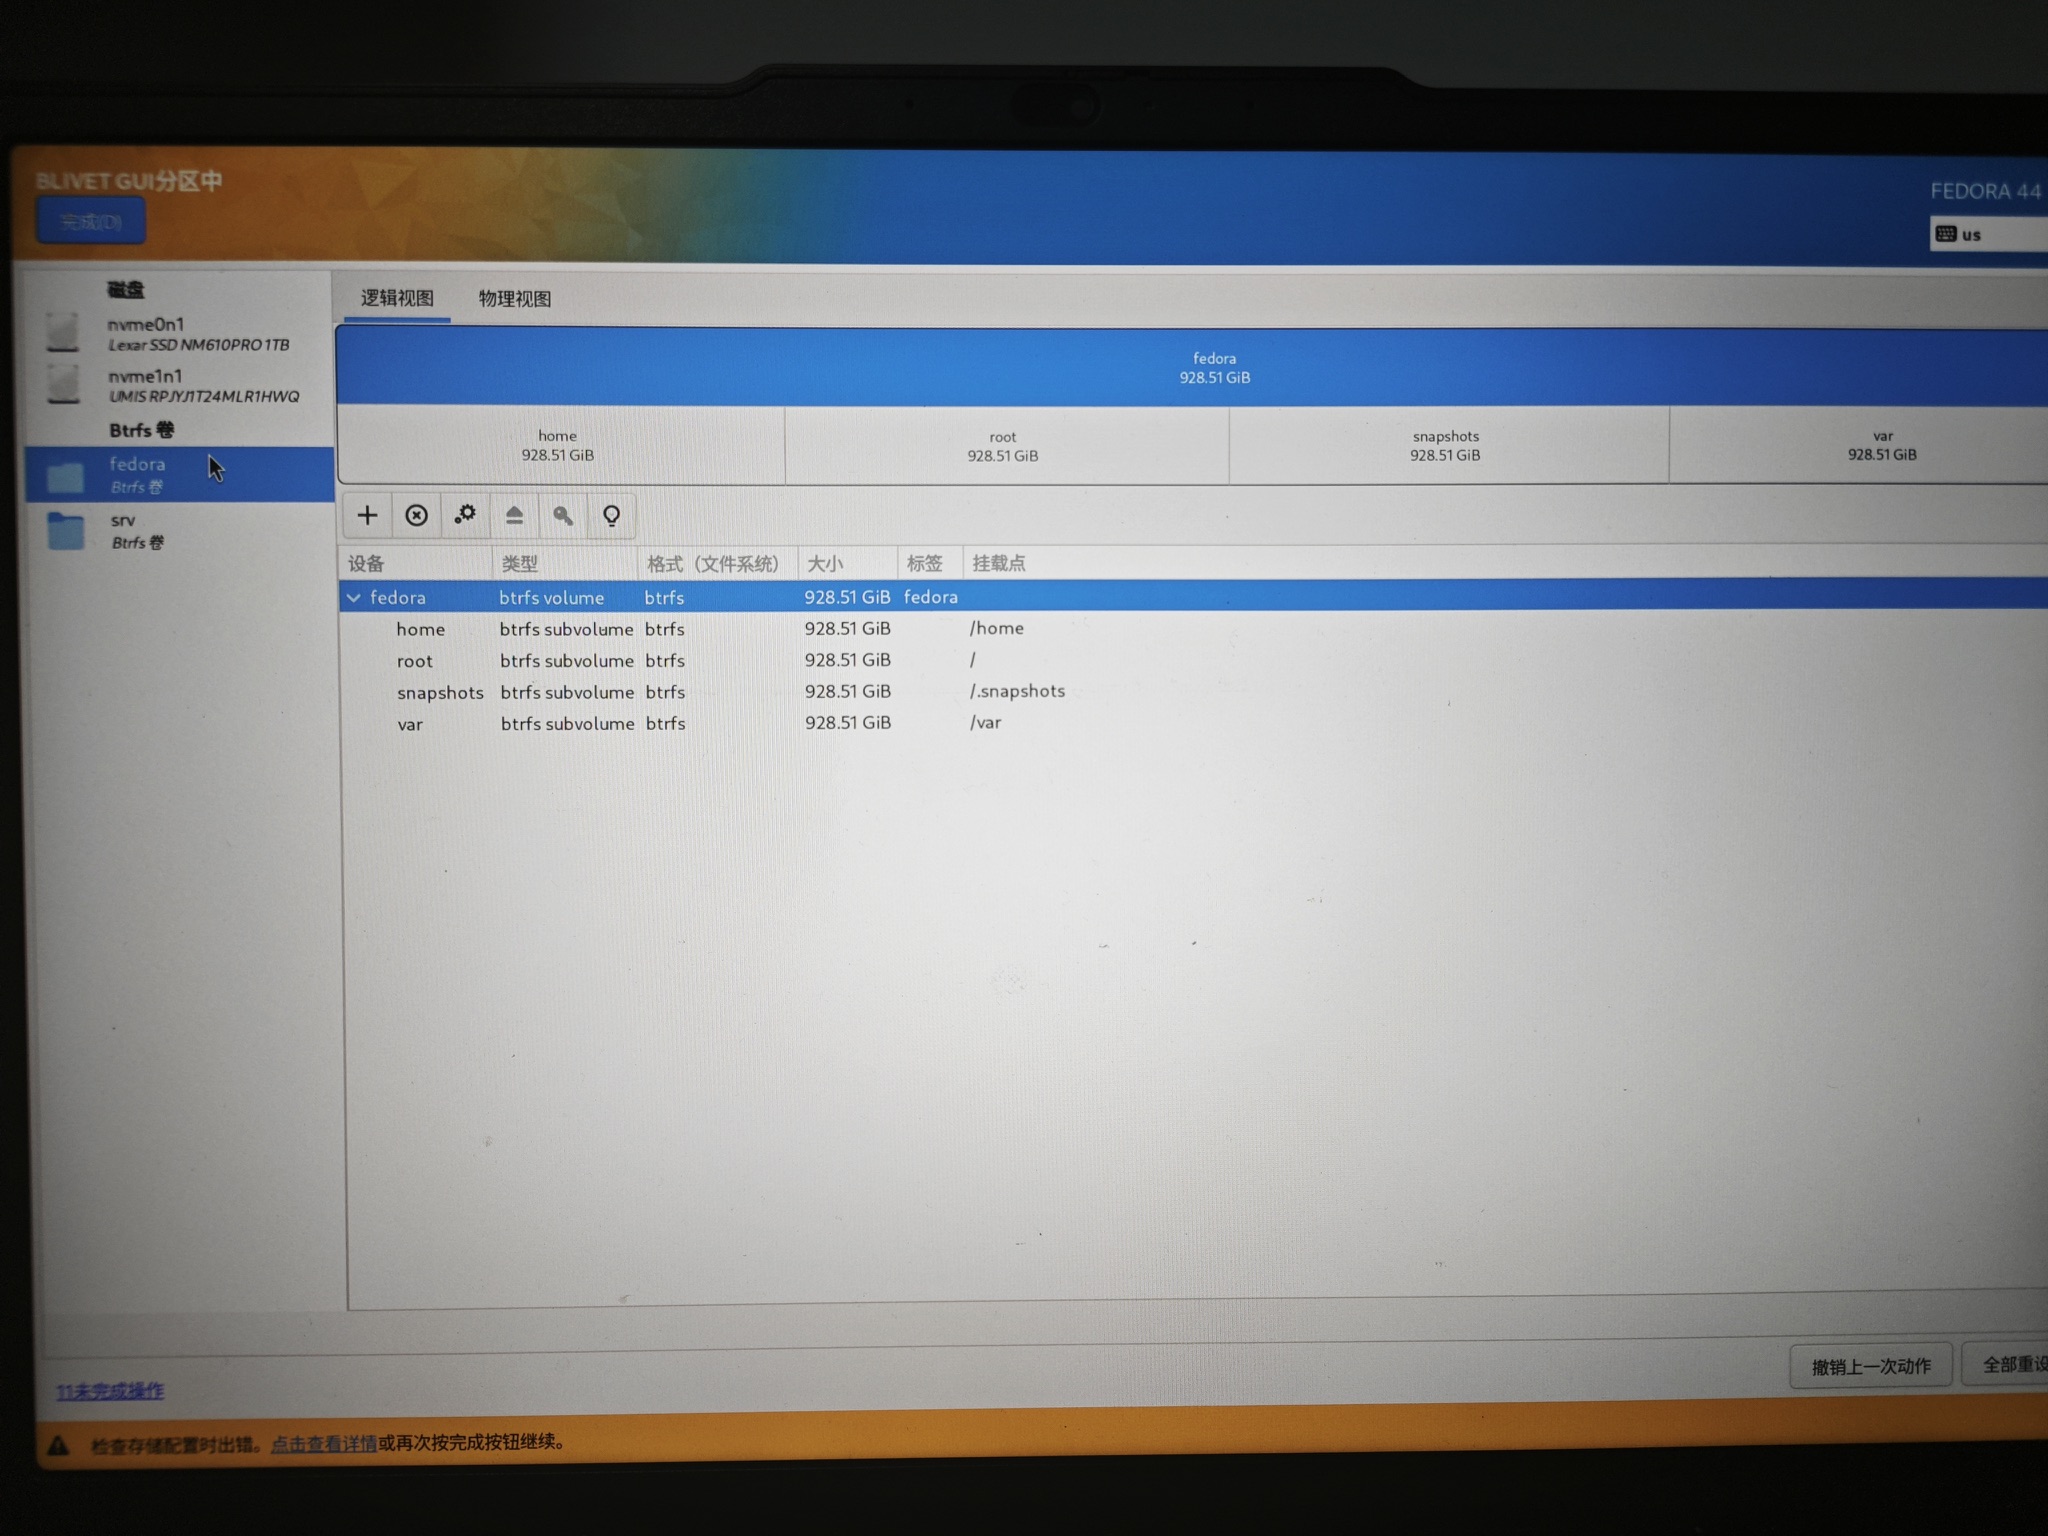Click the 类型 column header
This screenshot has height=1536, width=2048.
click(564, 563)
